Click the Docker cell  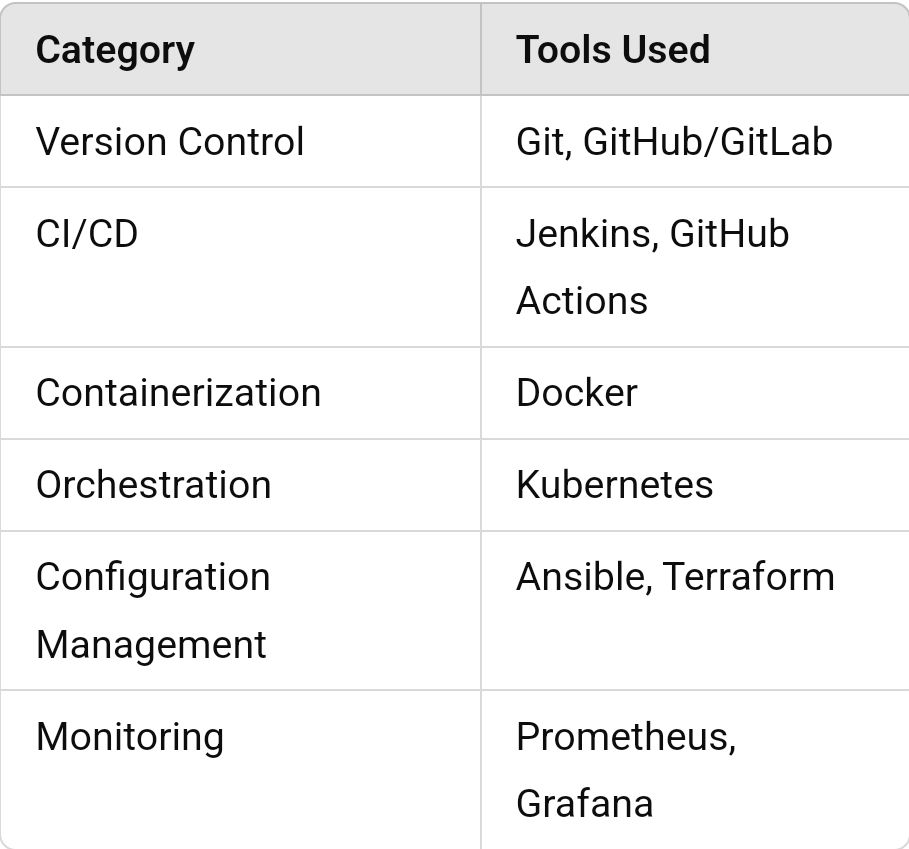click(x=576, y=393)
